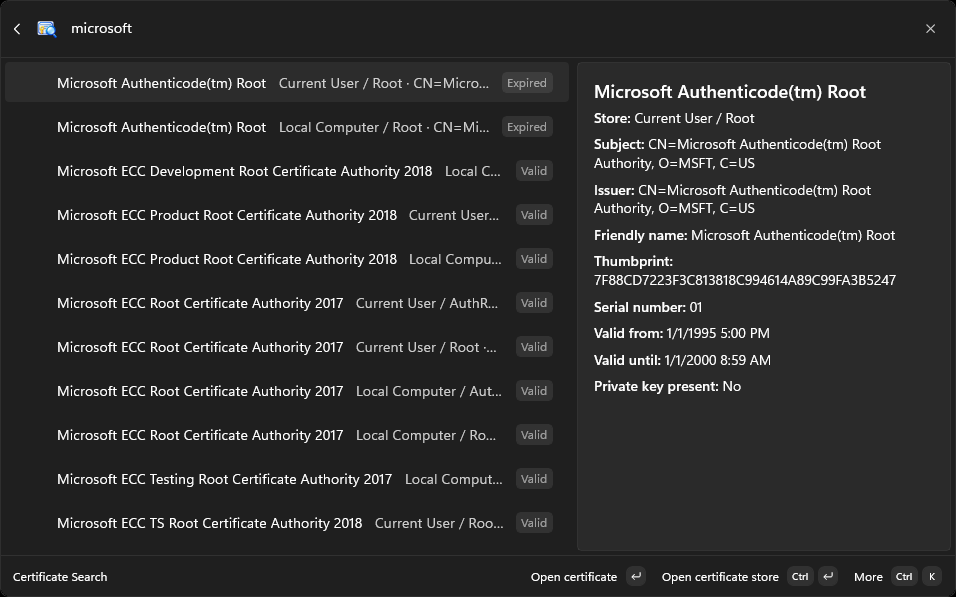The image size is (956, 597).
Task: Click Valid badge on ECC TS Root row
Action: tap(534, 523)
